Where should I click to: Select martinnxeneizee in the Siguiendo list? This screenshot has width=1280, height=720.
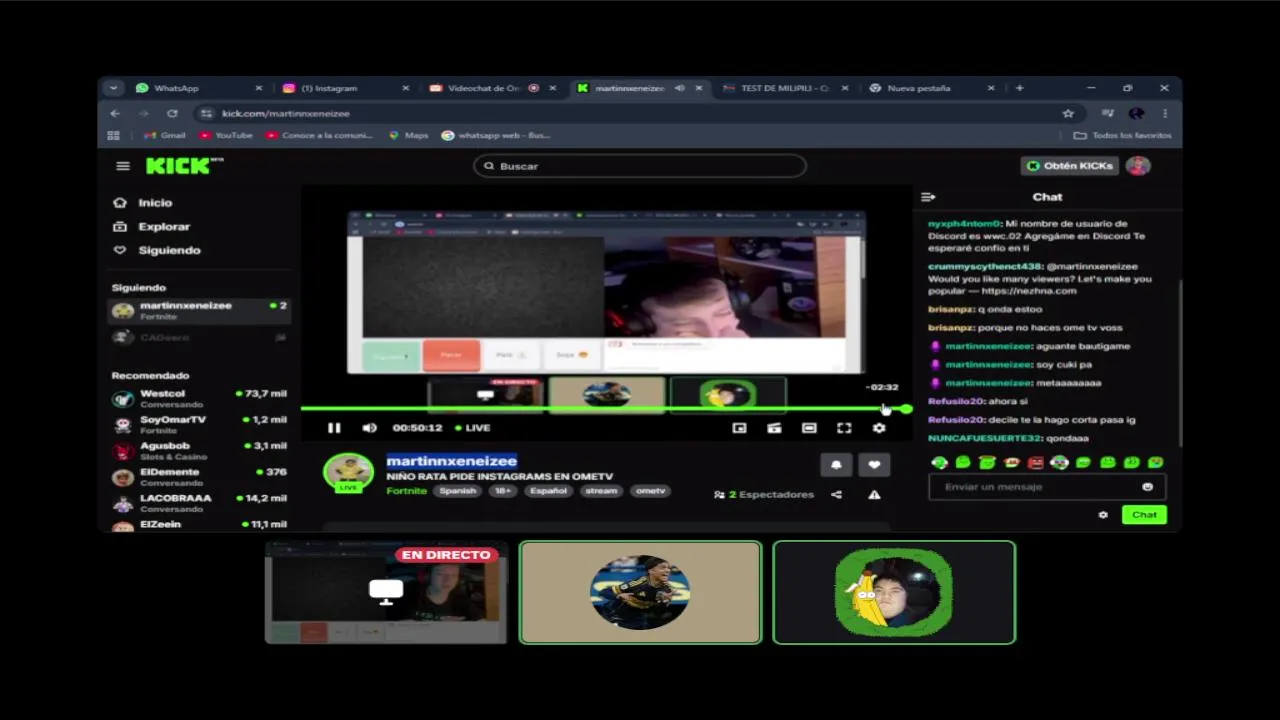click(199, 310)
